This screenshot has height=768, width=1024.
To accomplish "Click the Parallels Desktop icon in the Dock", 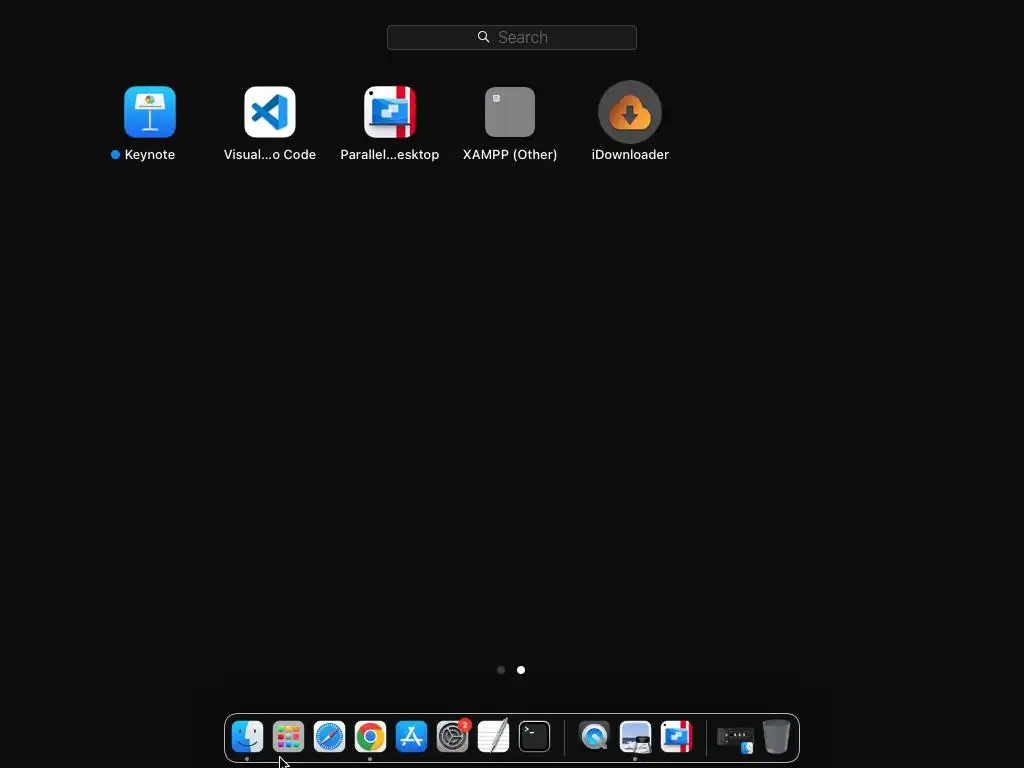I will pyautogui.click(x=677, y=737).
